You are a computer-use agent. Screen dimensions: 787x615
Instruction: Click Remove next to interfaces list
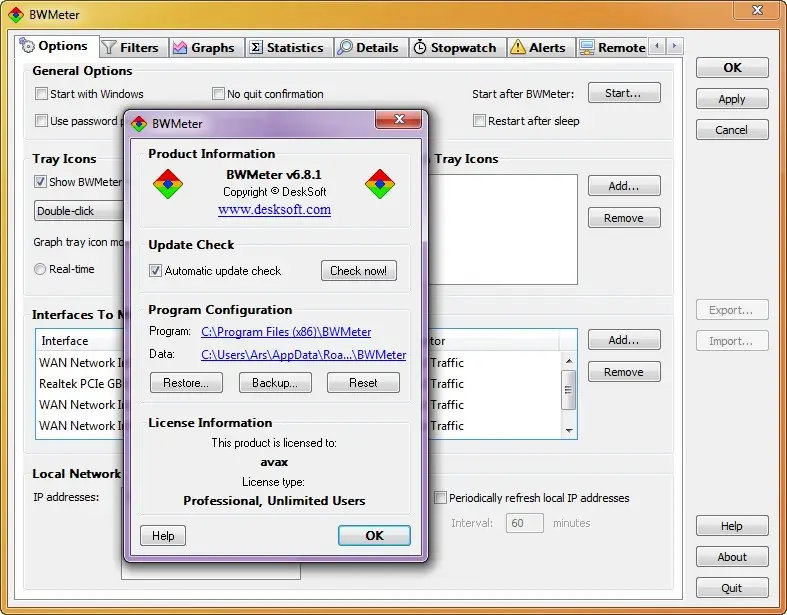(624, 372)
